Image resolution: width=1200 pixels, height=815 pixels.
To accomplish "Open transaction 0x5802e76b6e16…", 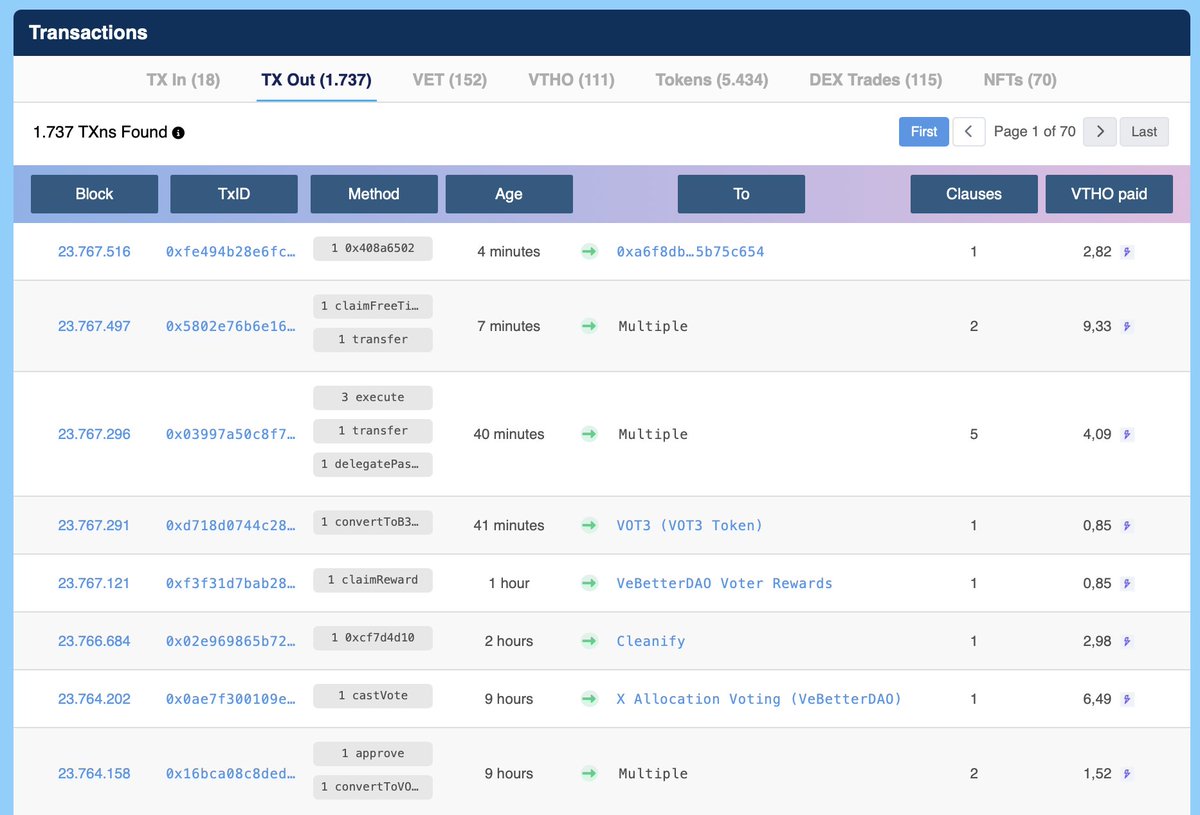I will pyautogui.click(x=231, y=326).
